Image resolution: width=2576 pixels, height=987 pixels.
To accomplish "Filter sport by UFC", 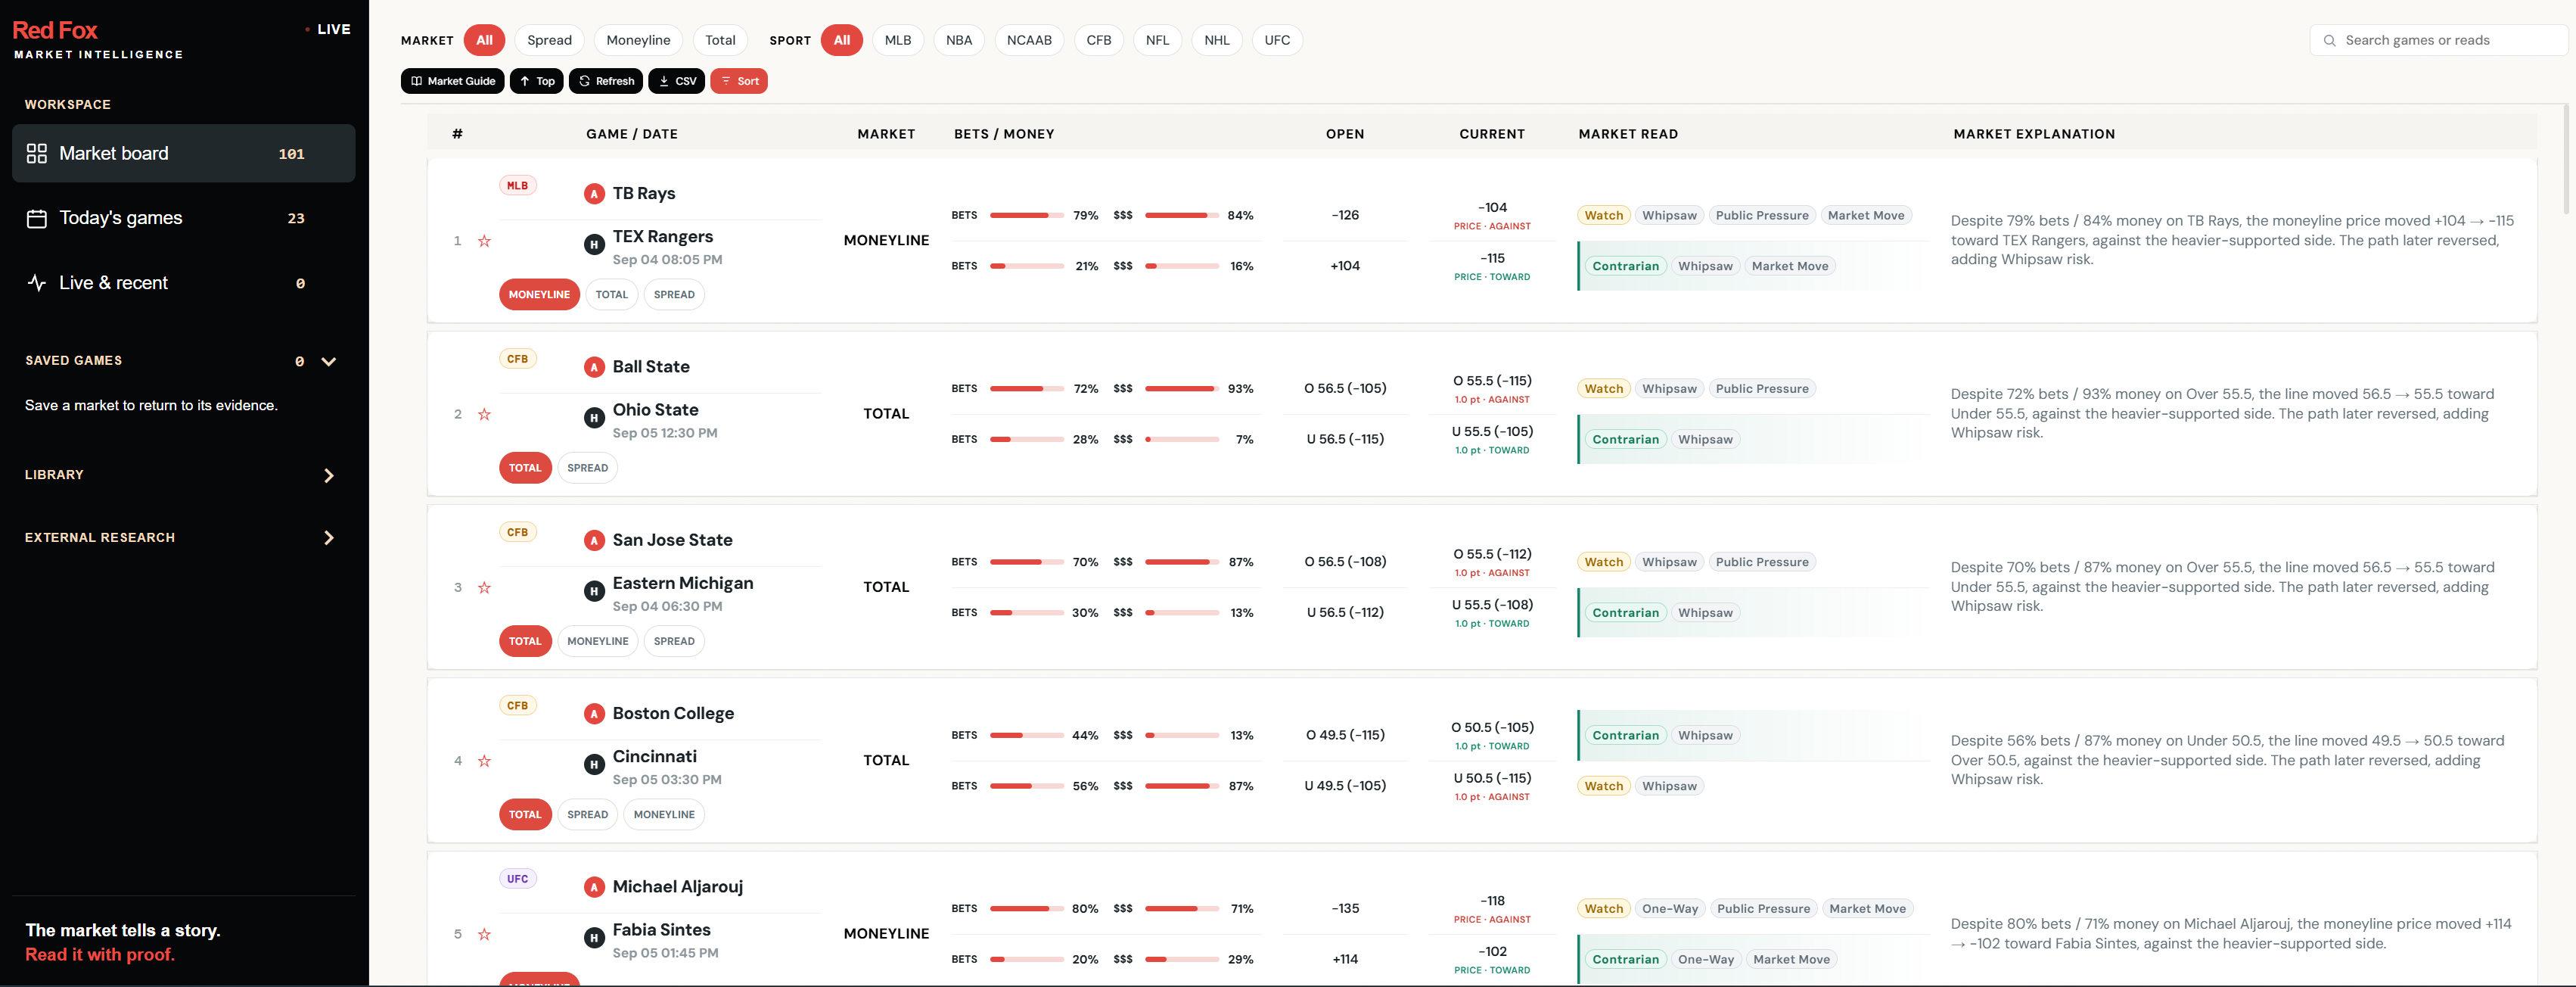I will [x=1277, y=40].
